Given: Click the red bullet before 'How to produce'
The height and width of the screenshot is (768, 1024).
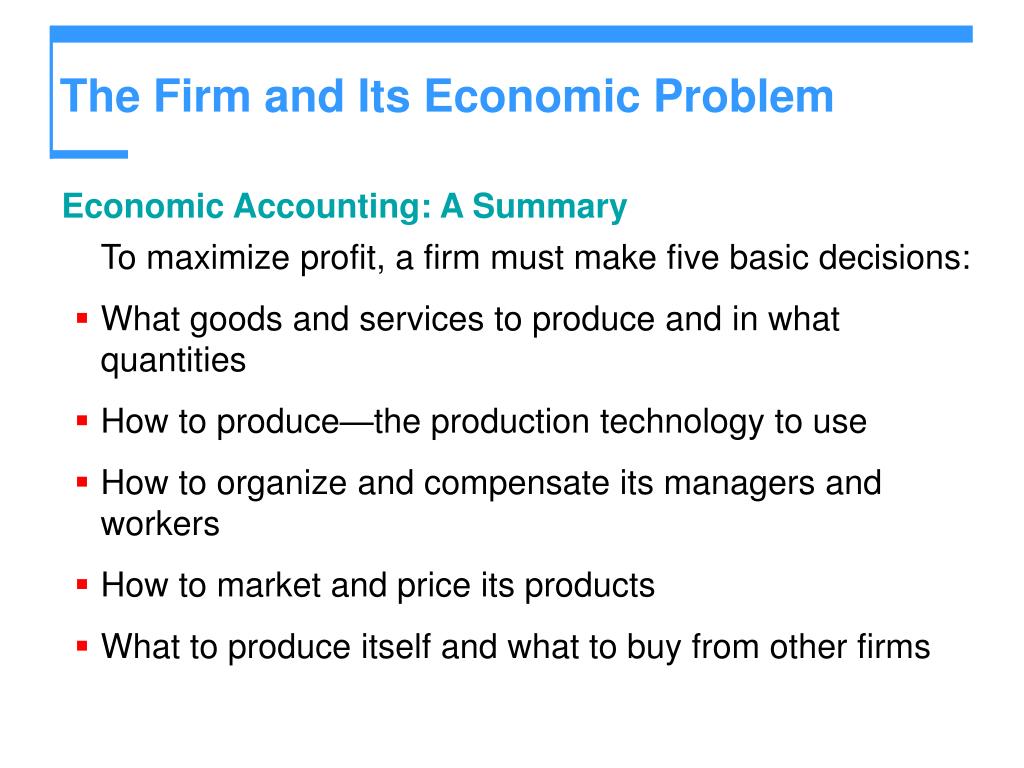Looking at the screenshot, I should coord(82,421).
